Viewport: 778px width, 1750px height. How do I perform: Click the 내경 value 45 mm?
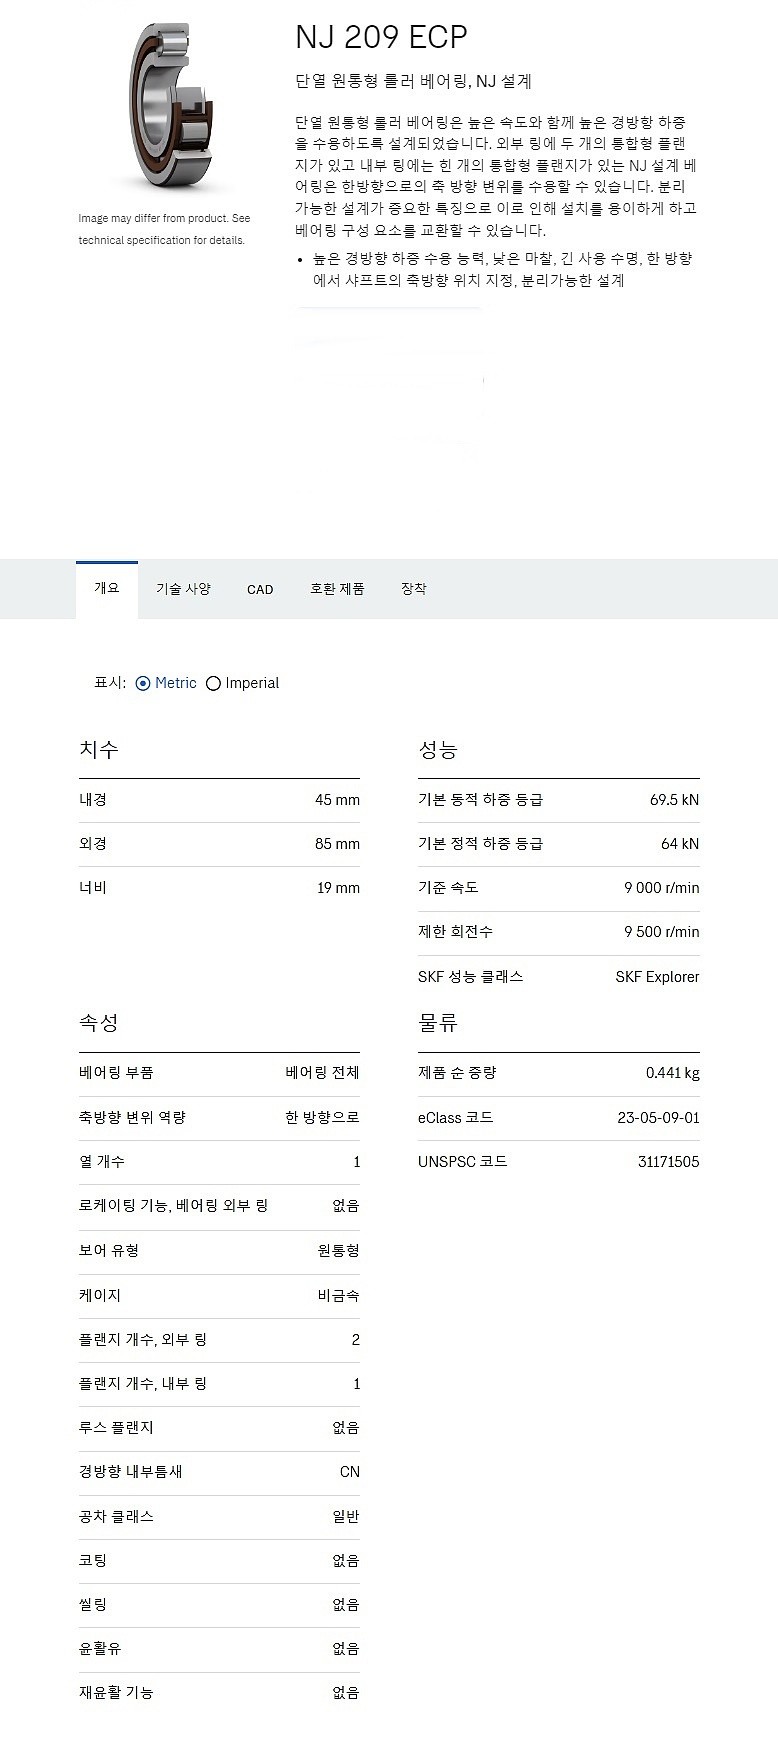click(337, 800)
